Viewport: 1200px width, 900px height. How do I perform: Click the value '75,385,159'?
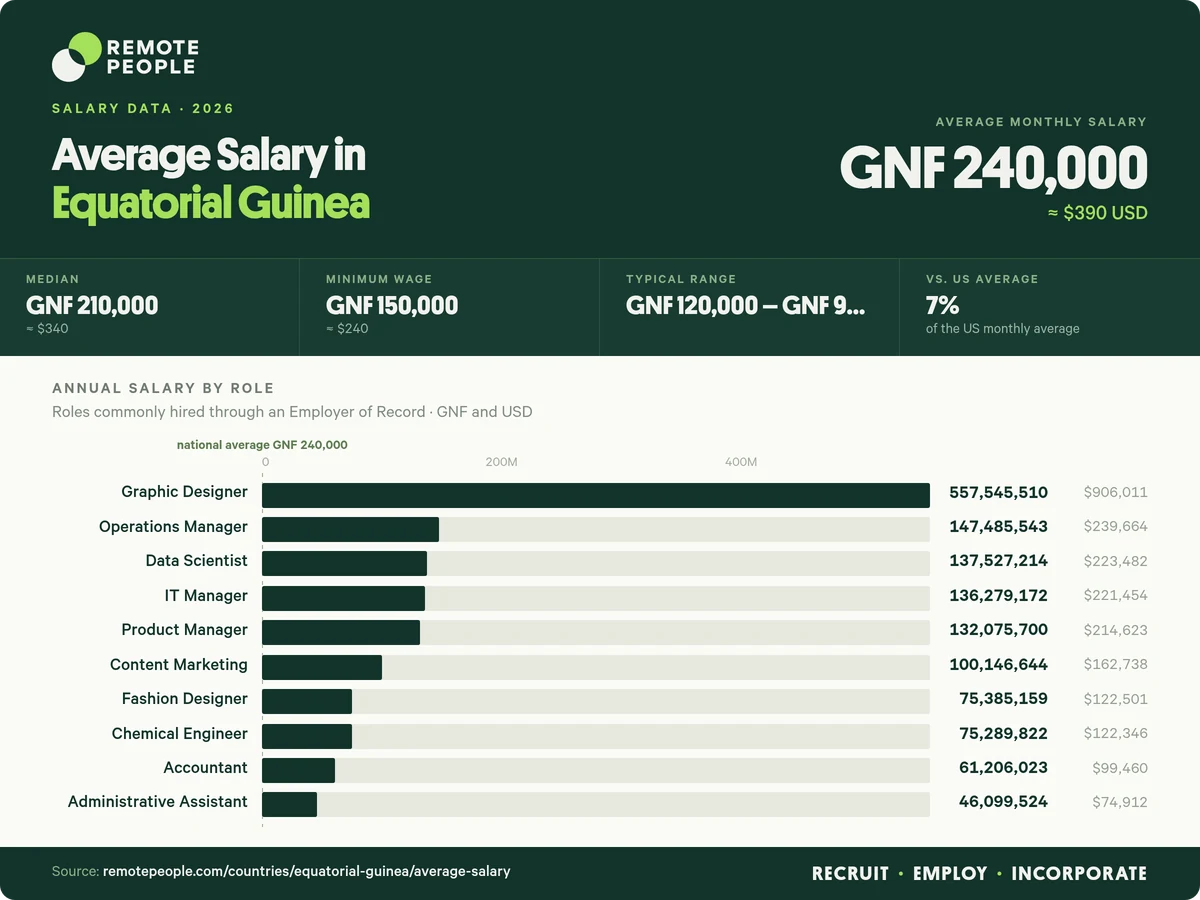(x=1004, y=699)
